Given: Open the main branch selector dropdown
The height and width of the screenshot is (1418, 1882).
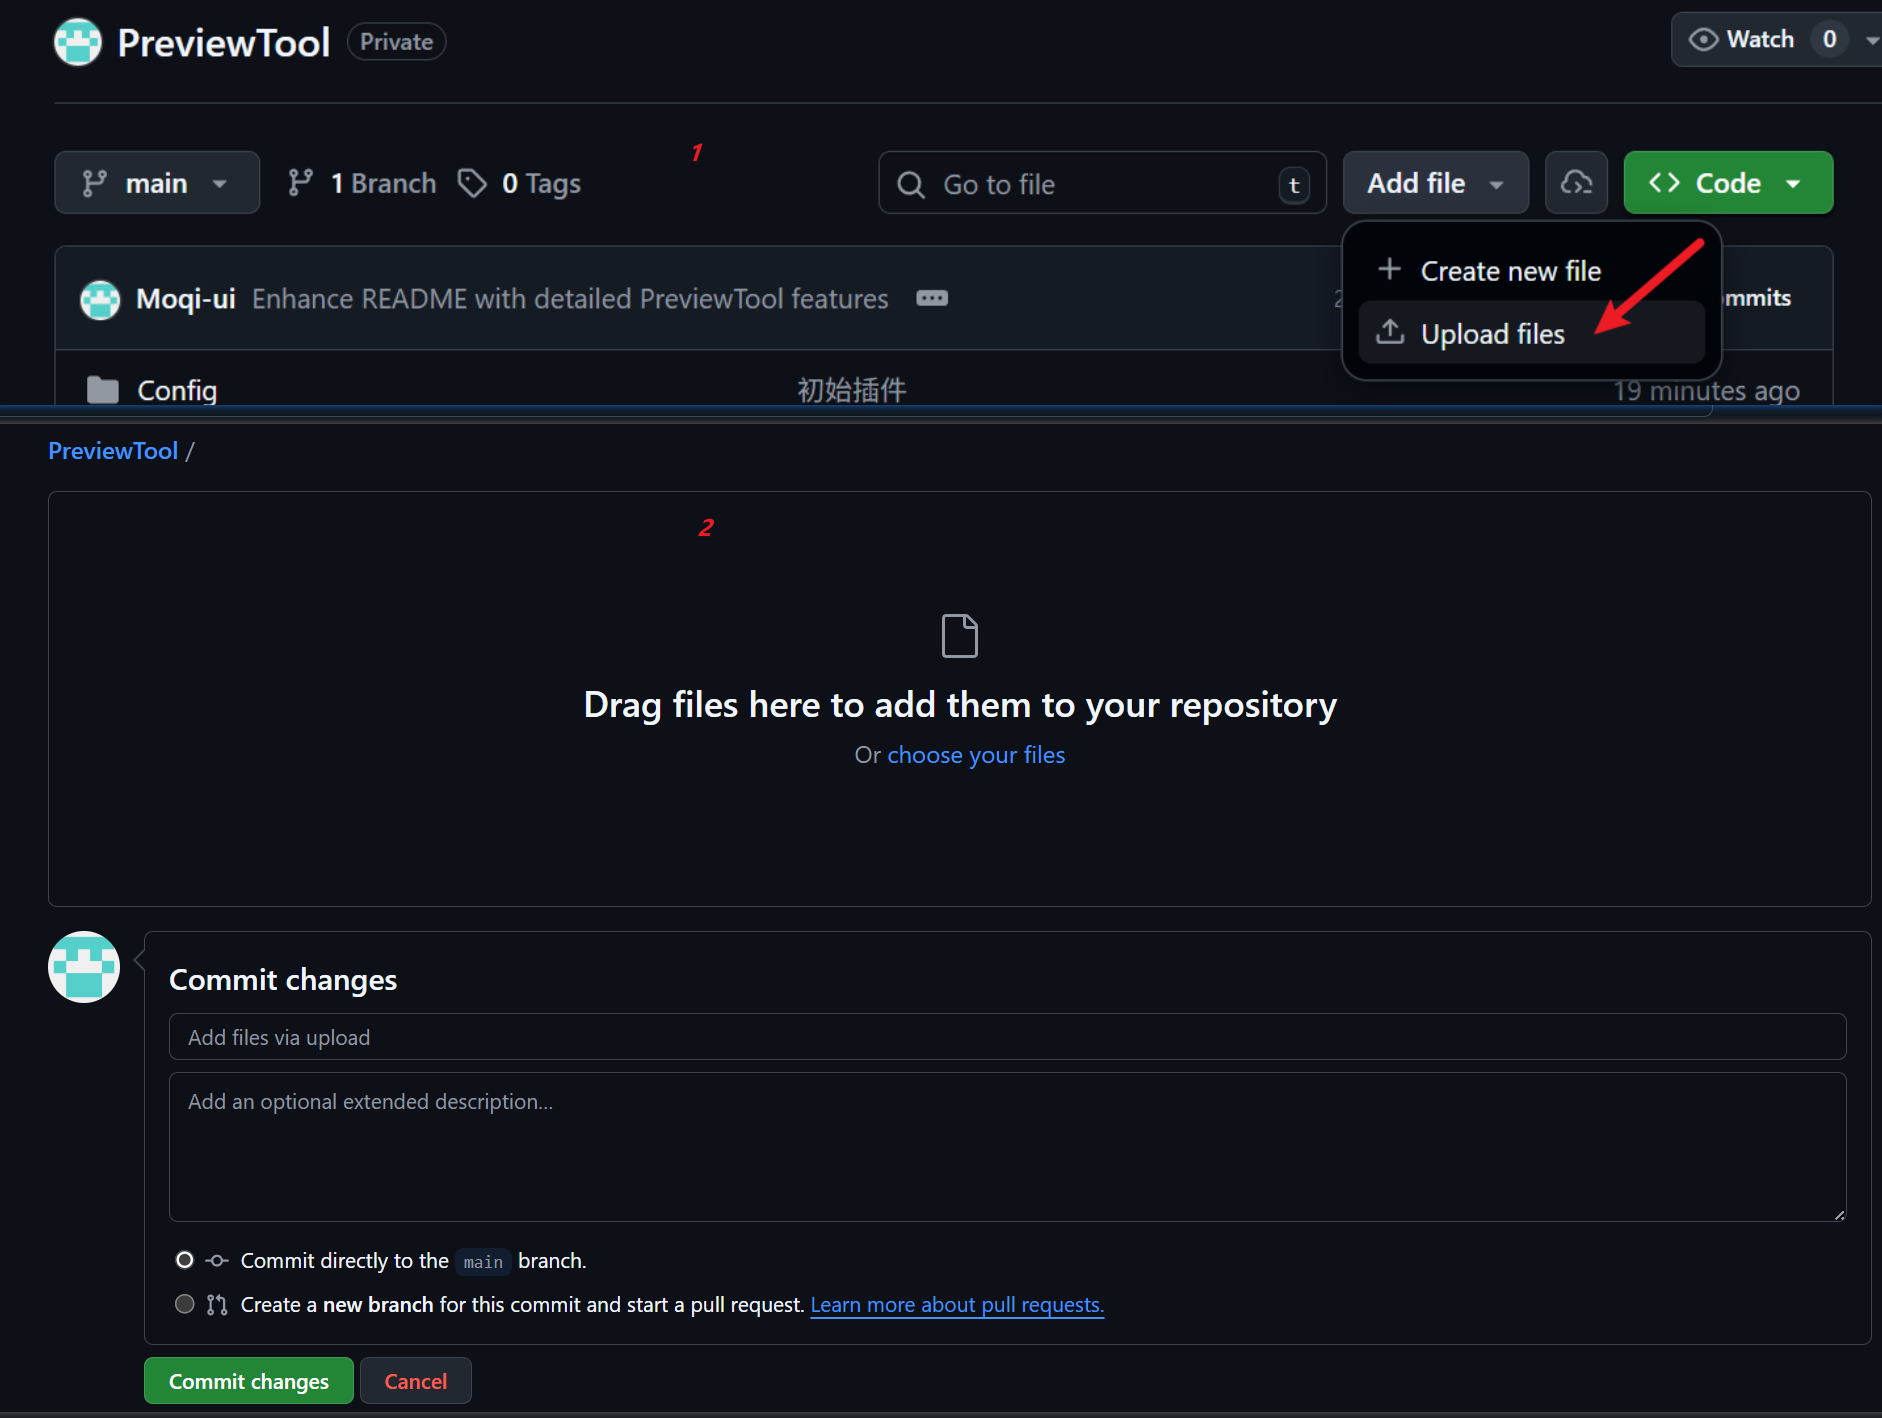Looking at the screenshot, I should [x=157, y=183].
